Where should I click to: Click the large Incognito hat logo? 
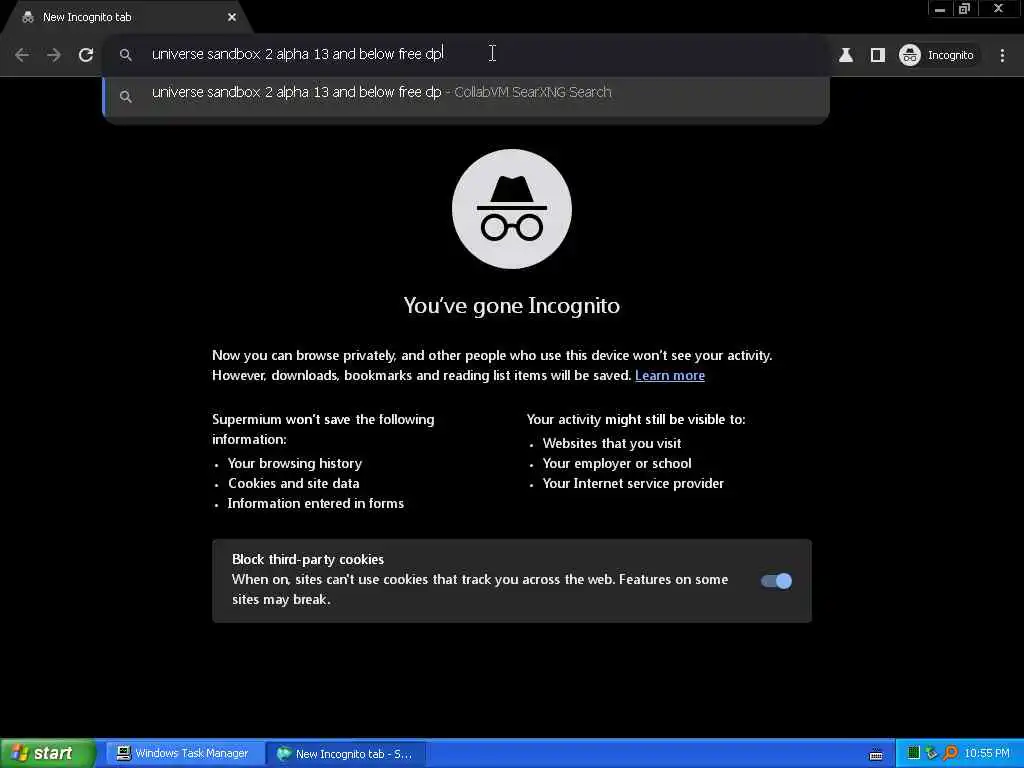511,209
